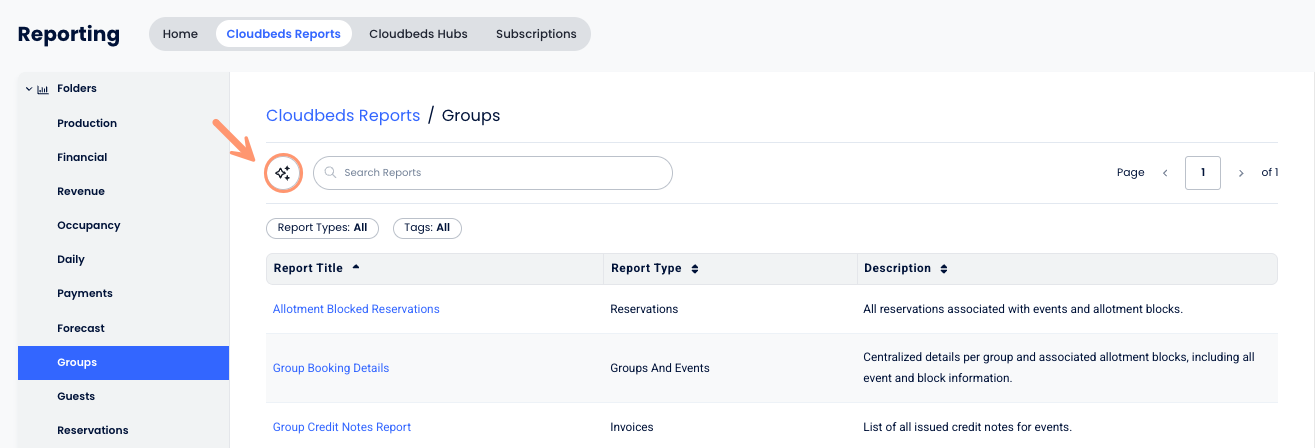This screenshot has height=448, width=1315.
Task: Open Allotment Blocked Reservations report
Action: coord(356,309)
